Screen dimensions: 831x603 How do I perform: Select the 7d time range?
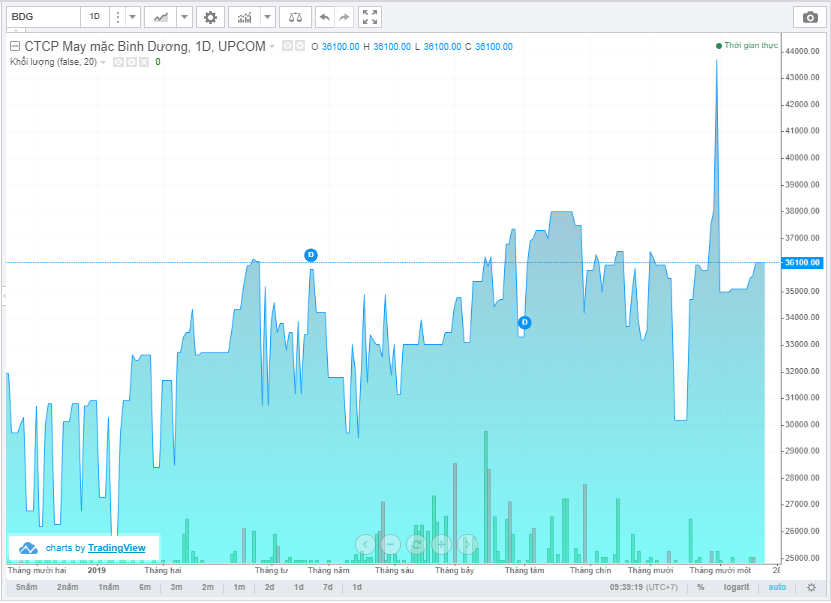coord(328,587)
